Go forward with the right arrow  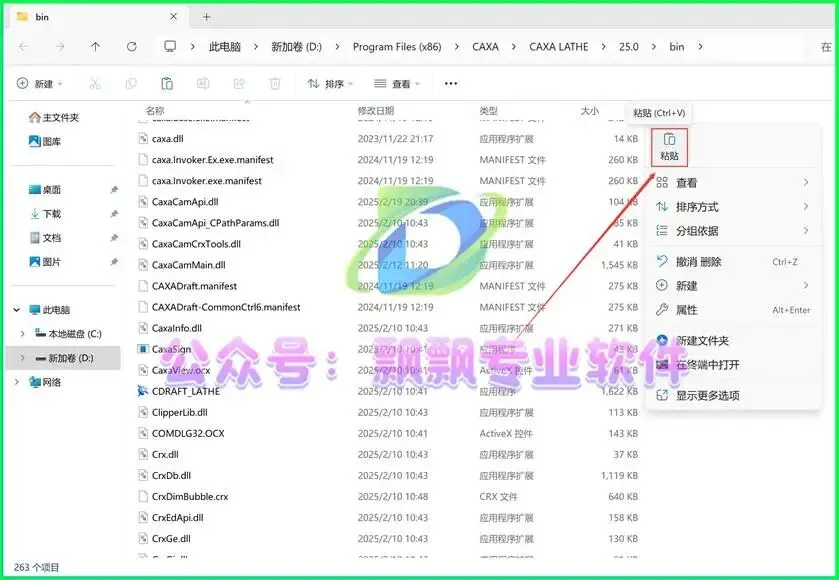coord(60,47)
